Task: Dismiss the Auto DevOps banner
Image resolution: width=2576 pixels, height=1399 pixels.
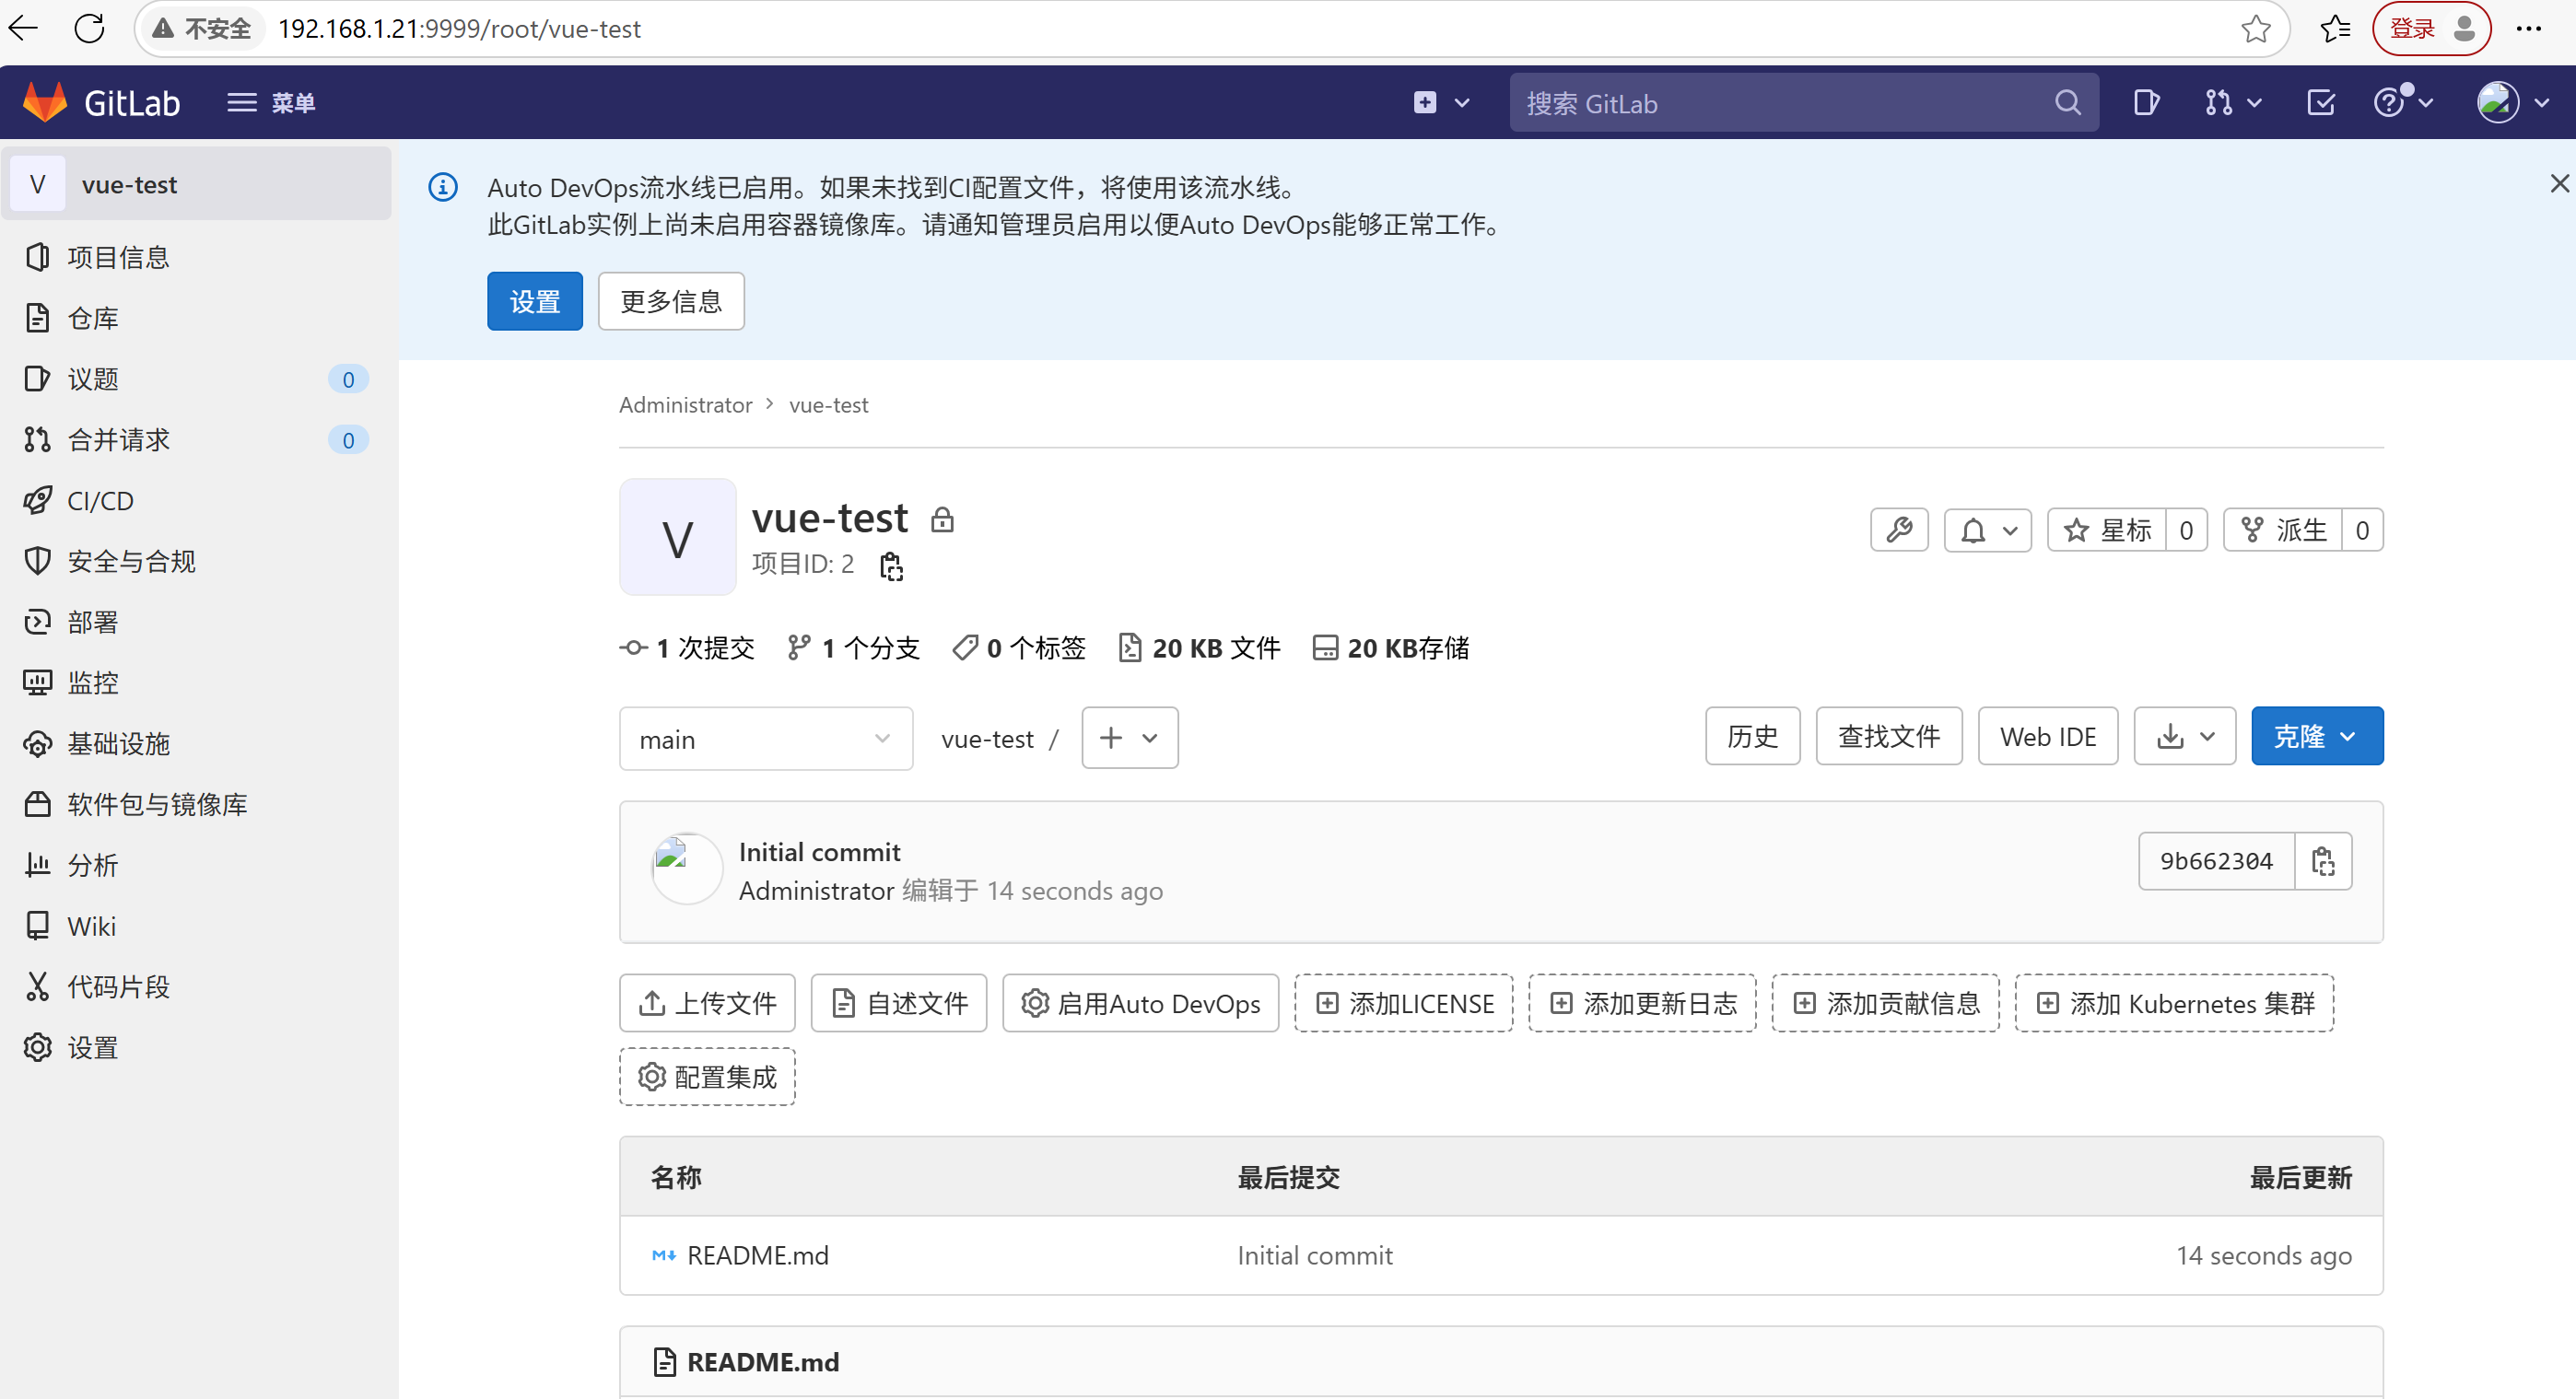Action: pyautogui.click(x=2559, y=183)
